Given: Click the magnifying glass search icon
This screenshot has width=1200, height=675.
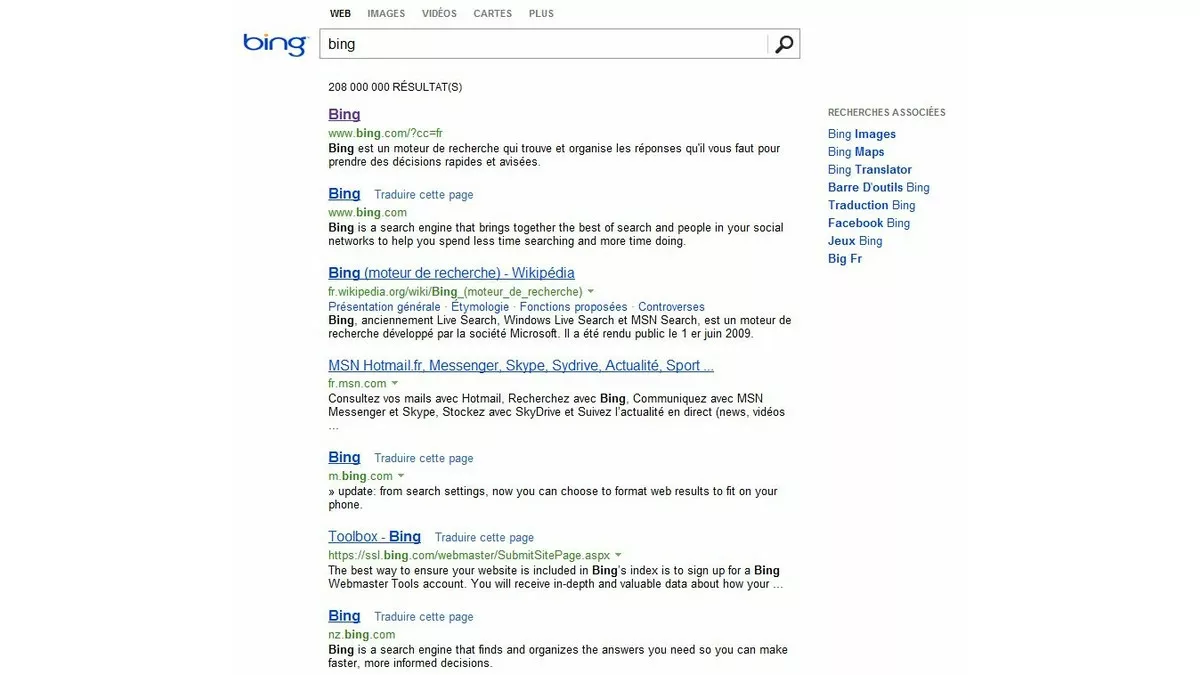Looking at the screenshot, I should click(784, 43).
